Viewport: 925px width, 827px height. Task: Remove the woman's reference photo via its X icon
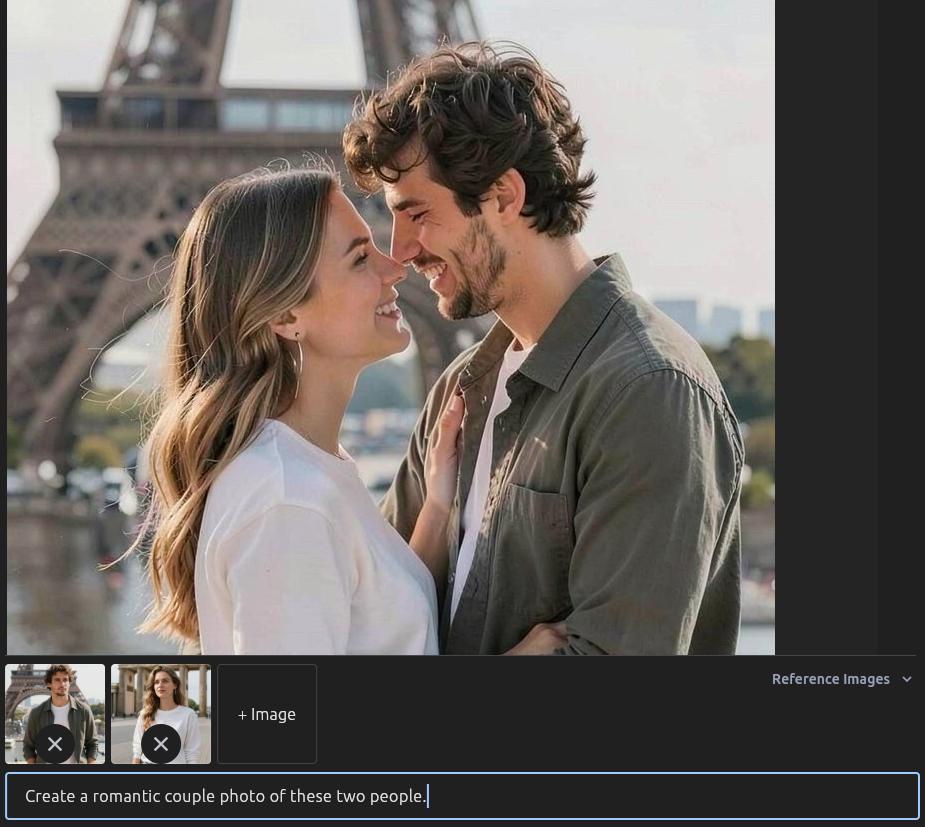[161, 744]
